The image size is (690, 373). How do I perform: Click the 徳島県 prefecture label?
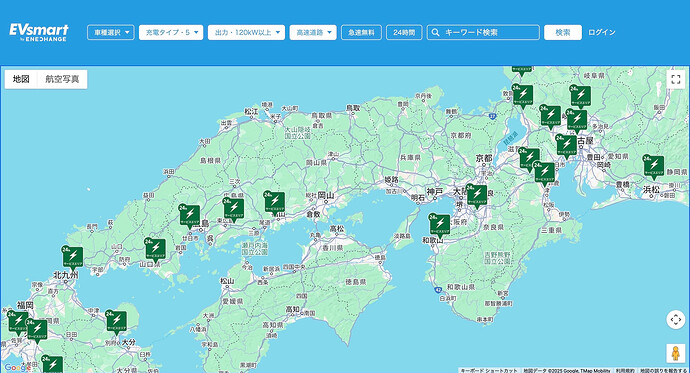(x=356, y=282)
